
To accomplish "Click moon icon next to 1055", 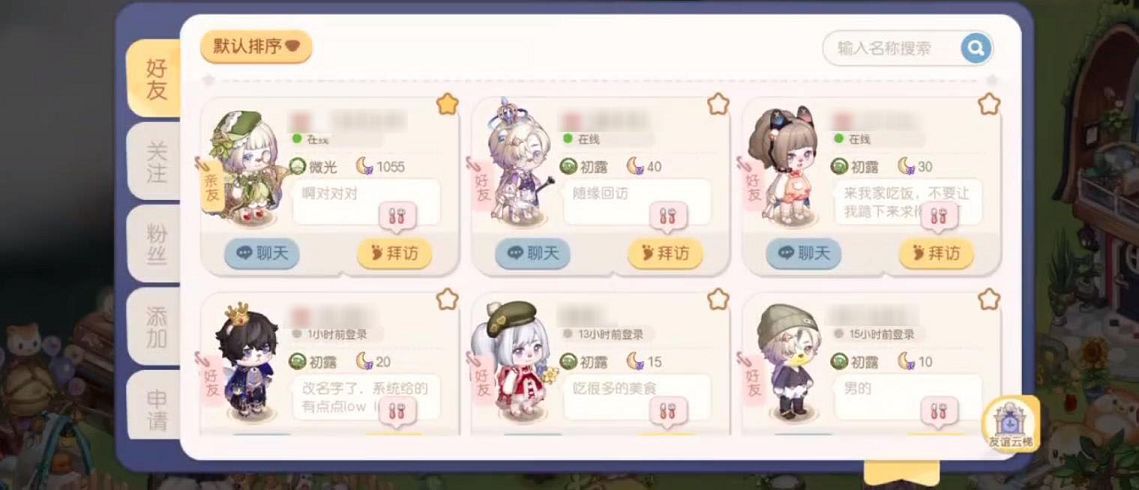I will tap(365, 166).
